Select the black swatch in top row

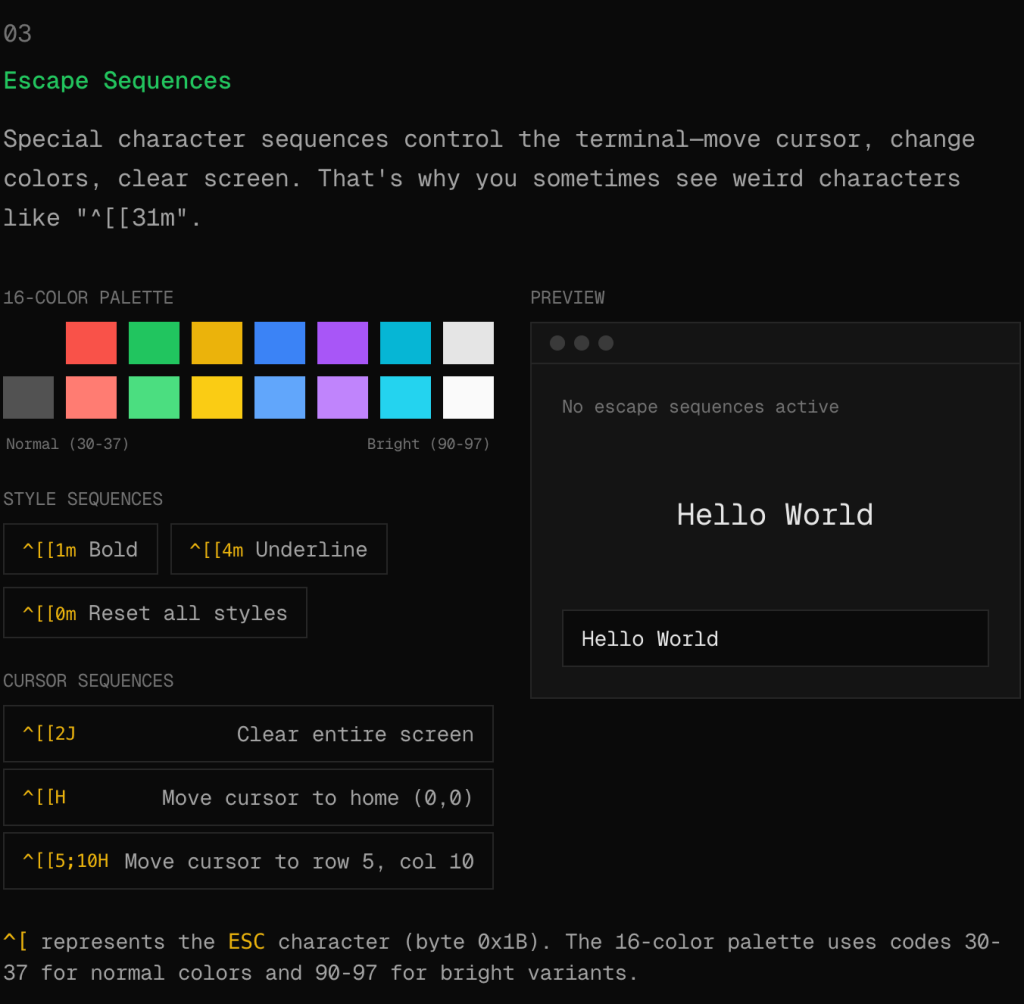(28, 343)
